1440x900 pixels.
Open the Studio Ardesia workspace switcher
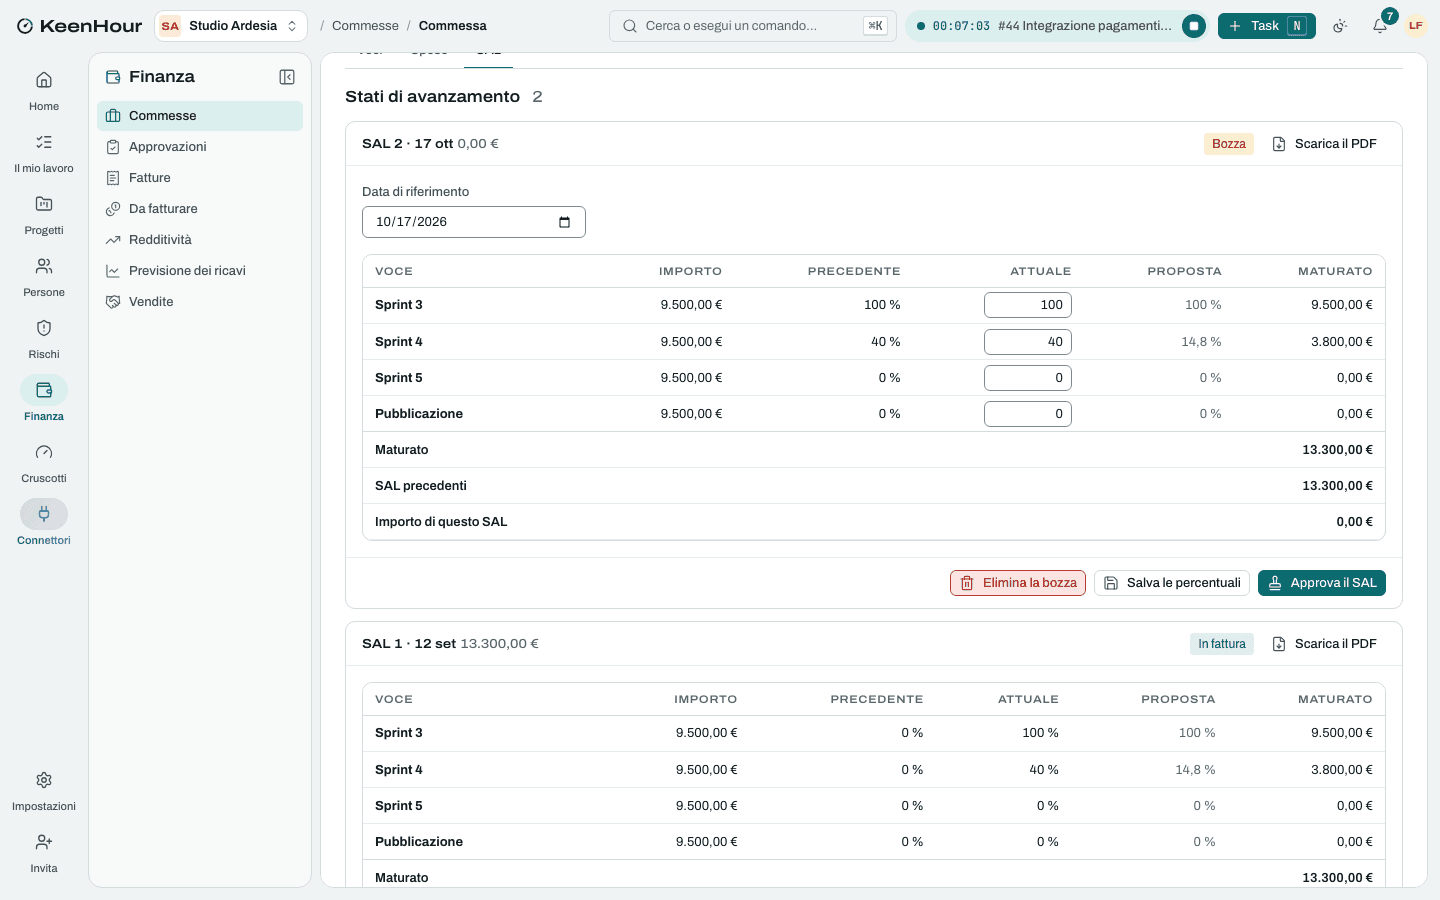[x=230, y=26]
